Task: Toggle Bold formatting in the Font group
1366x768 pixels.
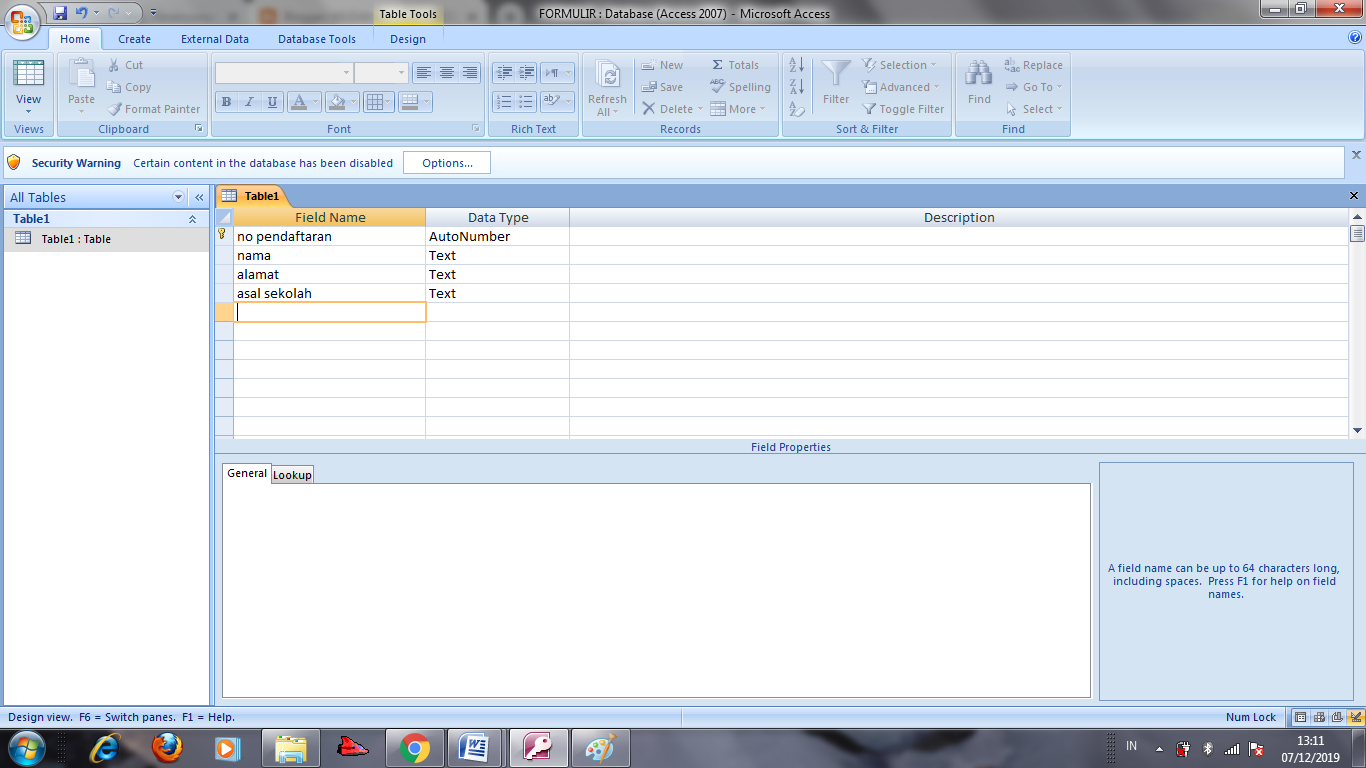Action: pos(225,103)
